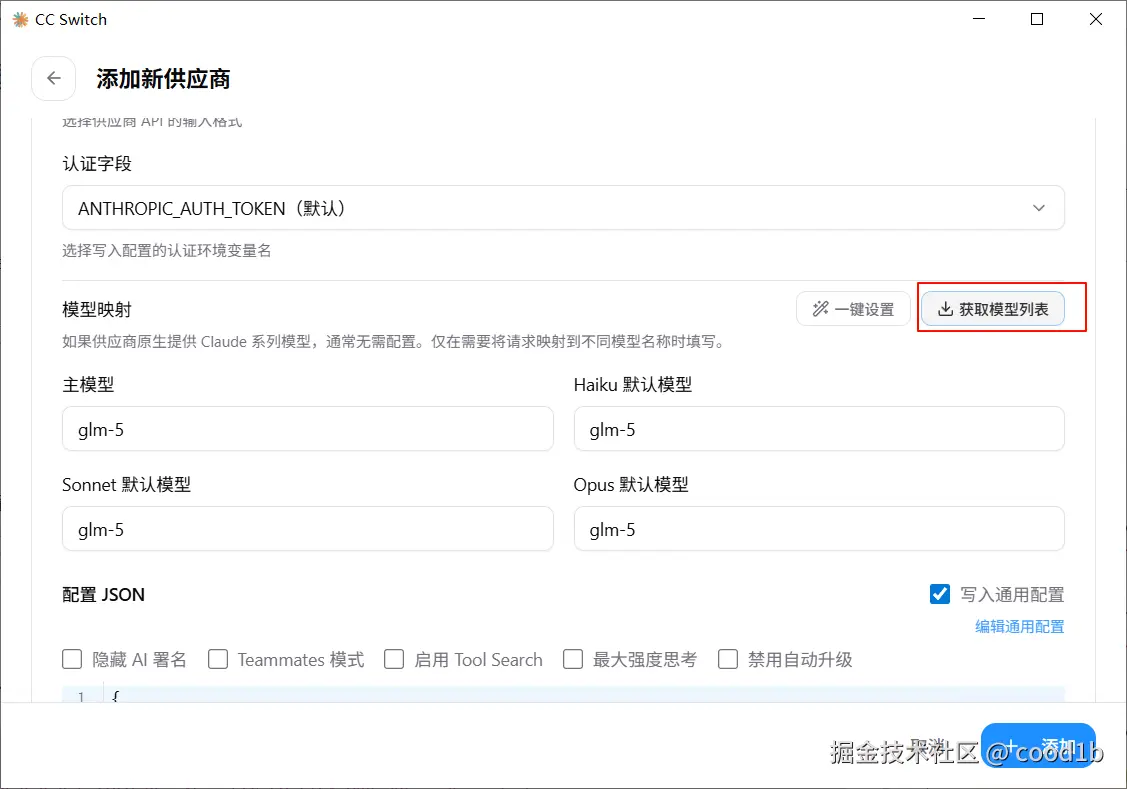Enable the Teammates 模式 checkbox
This screenshot has width=1127, height=789.
[x=218, y=659]
